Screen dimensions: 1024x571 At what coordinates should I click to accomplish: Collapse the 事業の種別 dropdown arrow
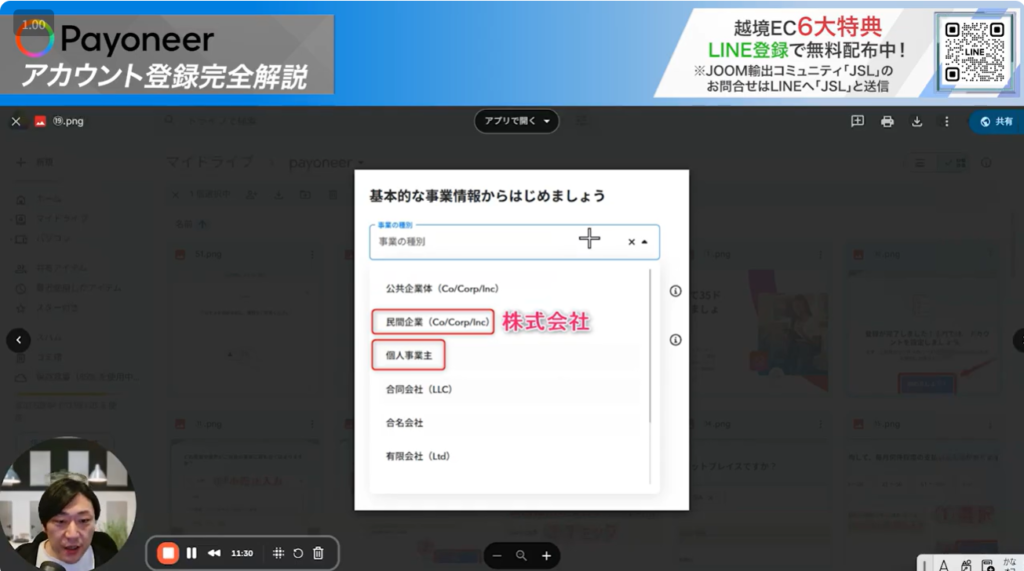tap(645, 242)
